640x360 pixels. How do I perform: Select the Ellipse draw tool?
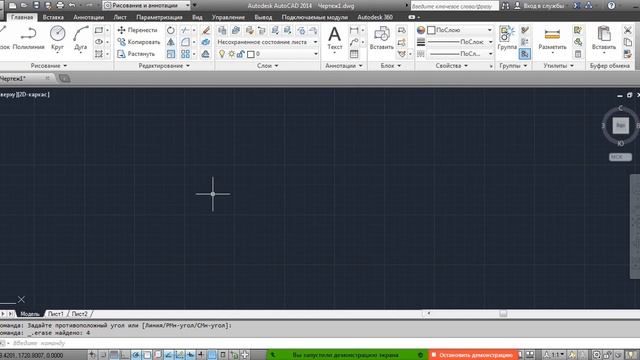(x=99, y=42)
